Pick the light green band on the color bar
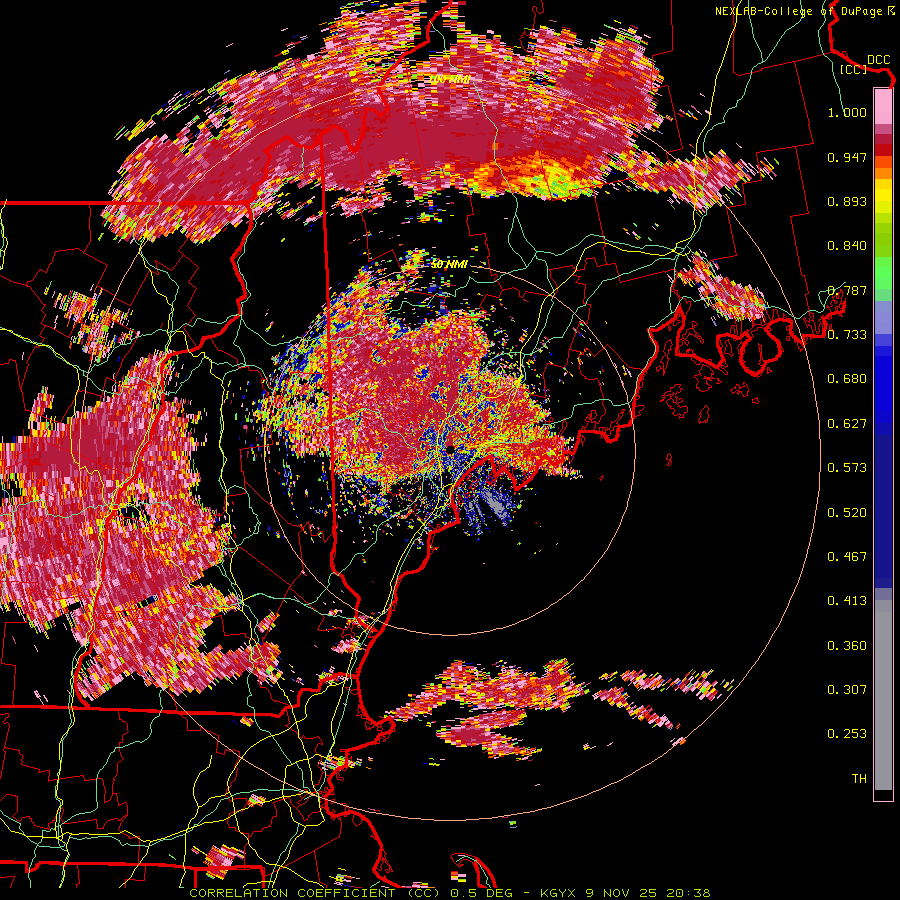 (x=883, y=273)
